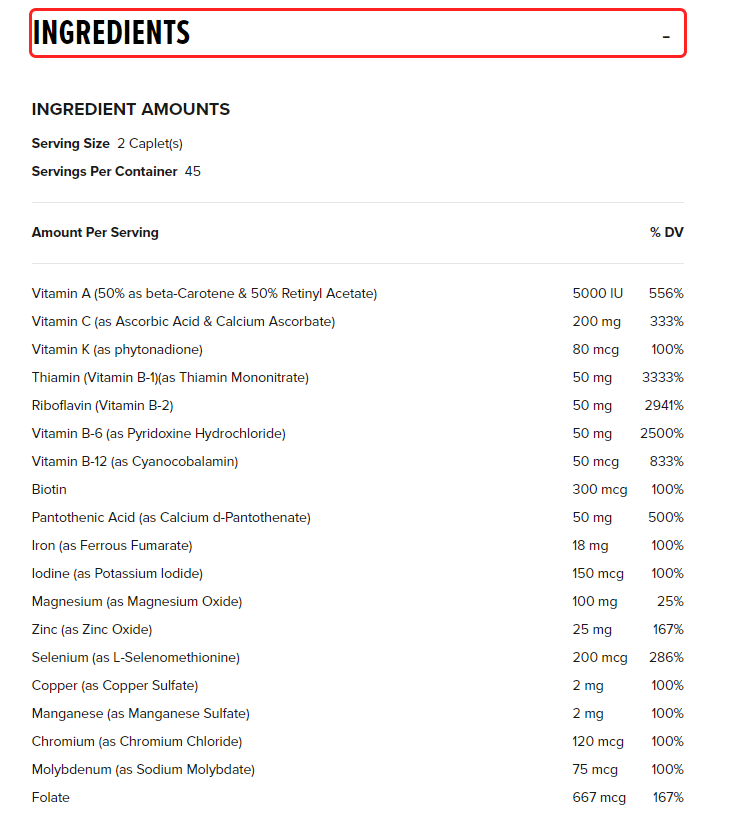
Task: Open the Vitamin A ingredient link
Action: click(205, 293)
